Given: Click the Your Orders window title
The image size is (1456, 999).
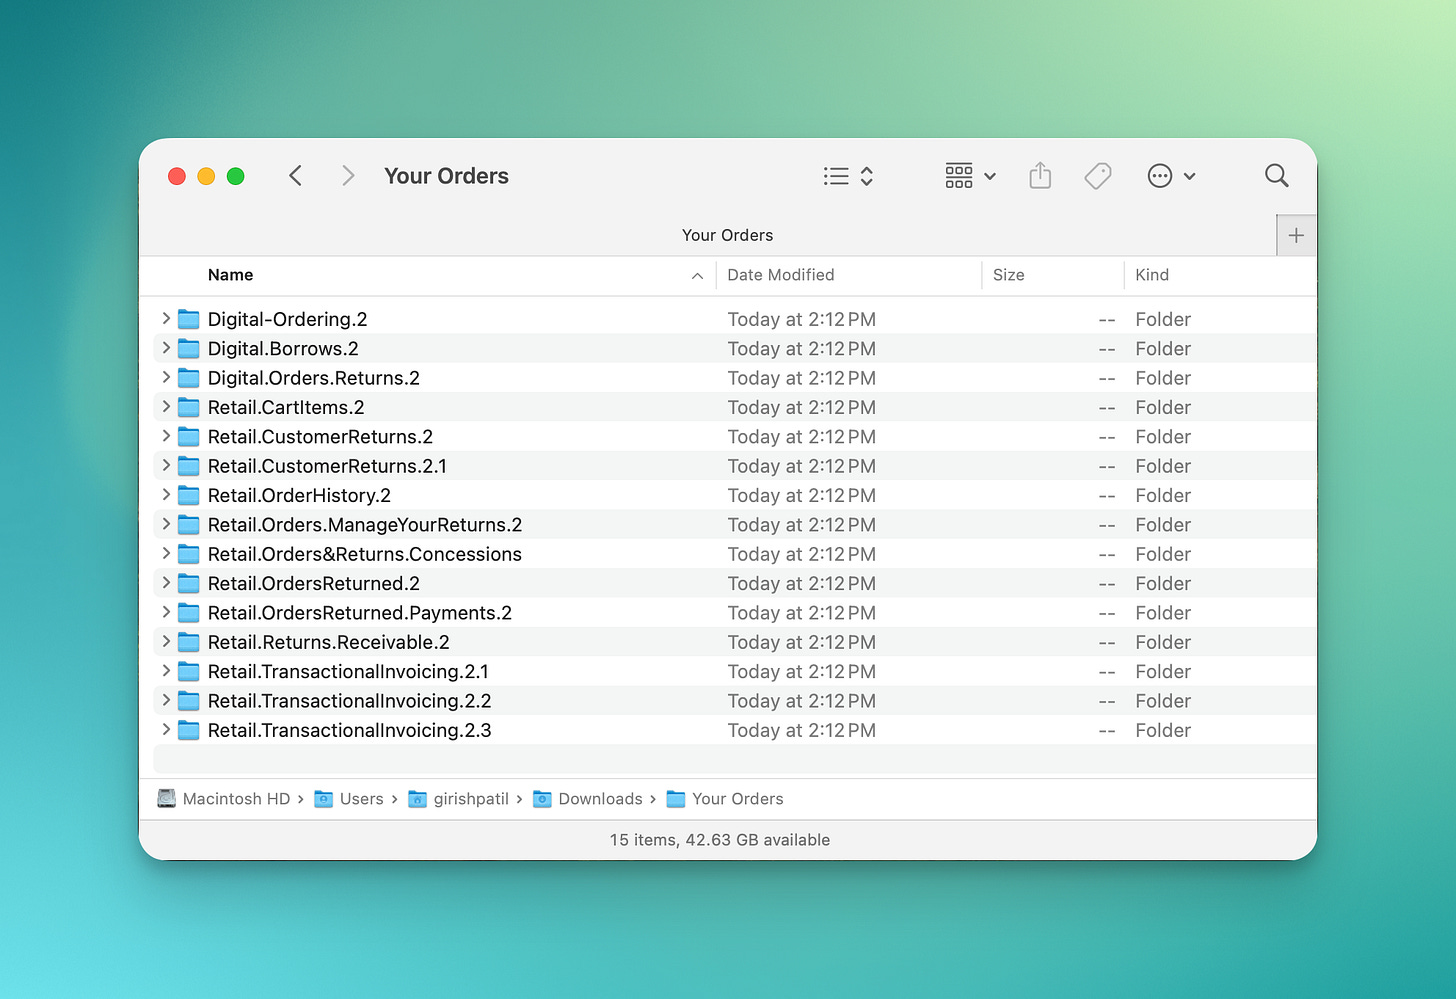Looking at the screenshot, I should pyautogui.click(x=446, y=176).
